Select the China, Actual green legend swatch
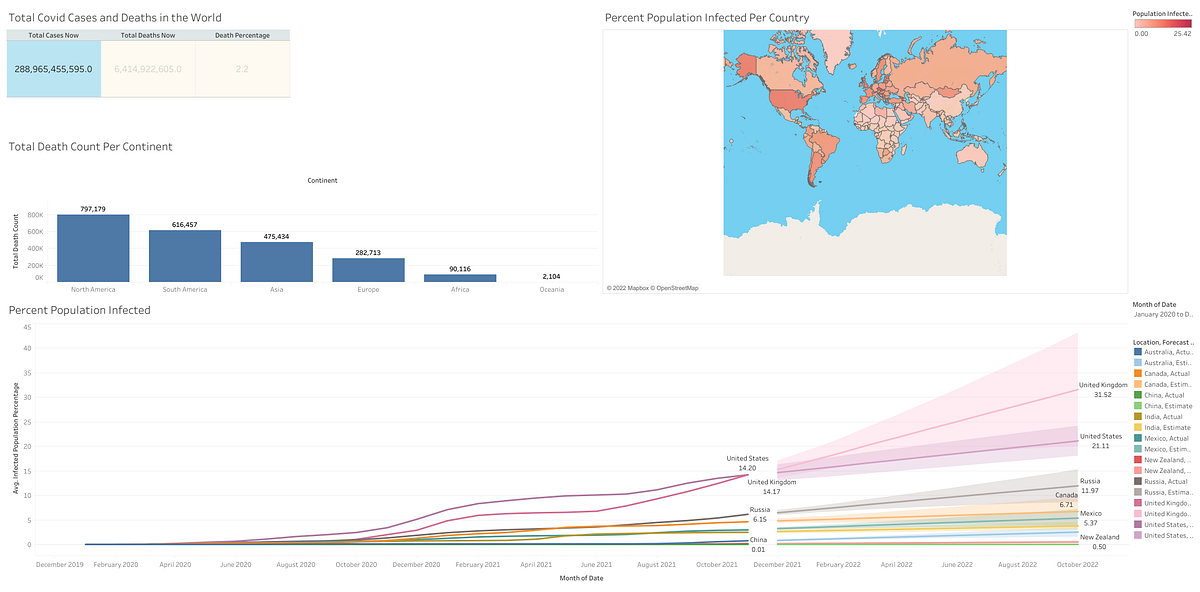 pos(1138,395)
